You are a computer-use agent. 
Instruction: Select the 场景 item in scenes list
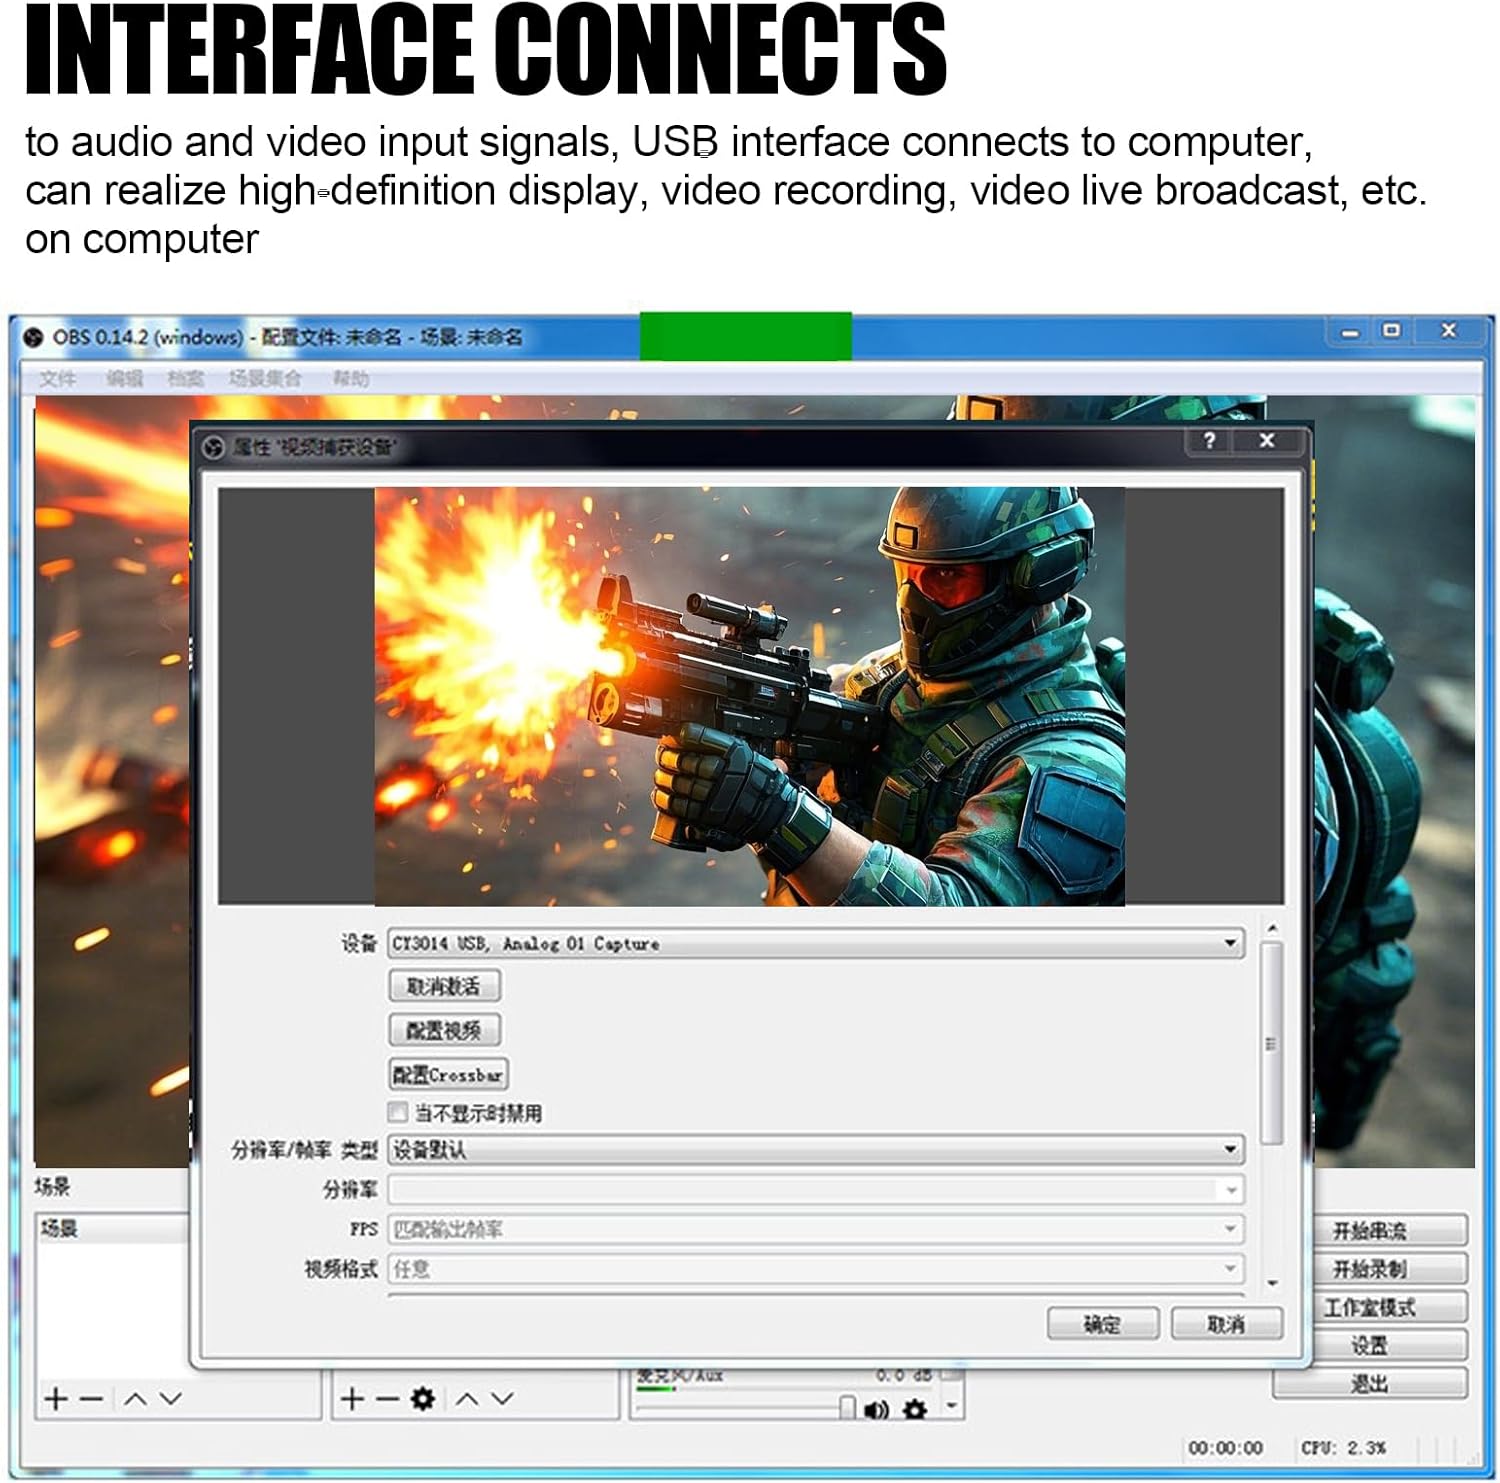[112, 1228]
